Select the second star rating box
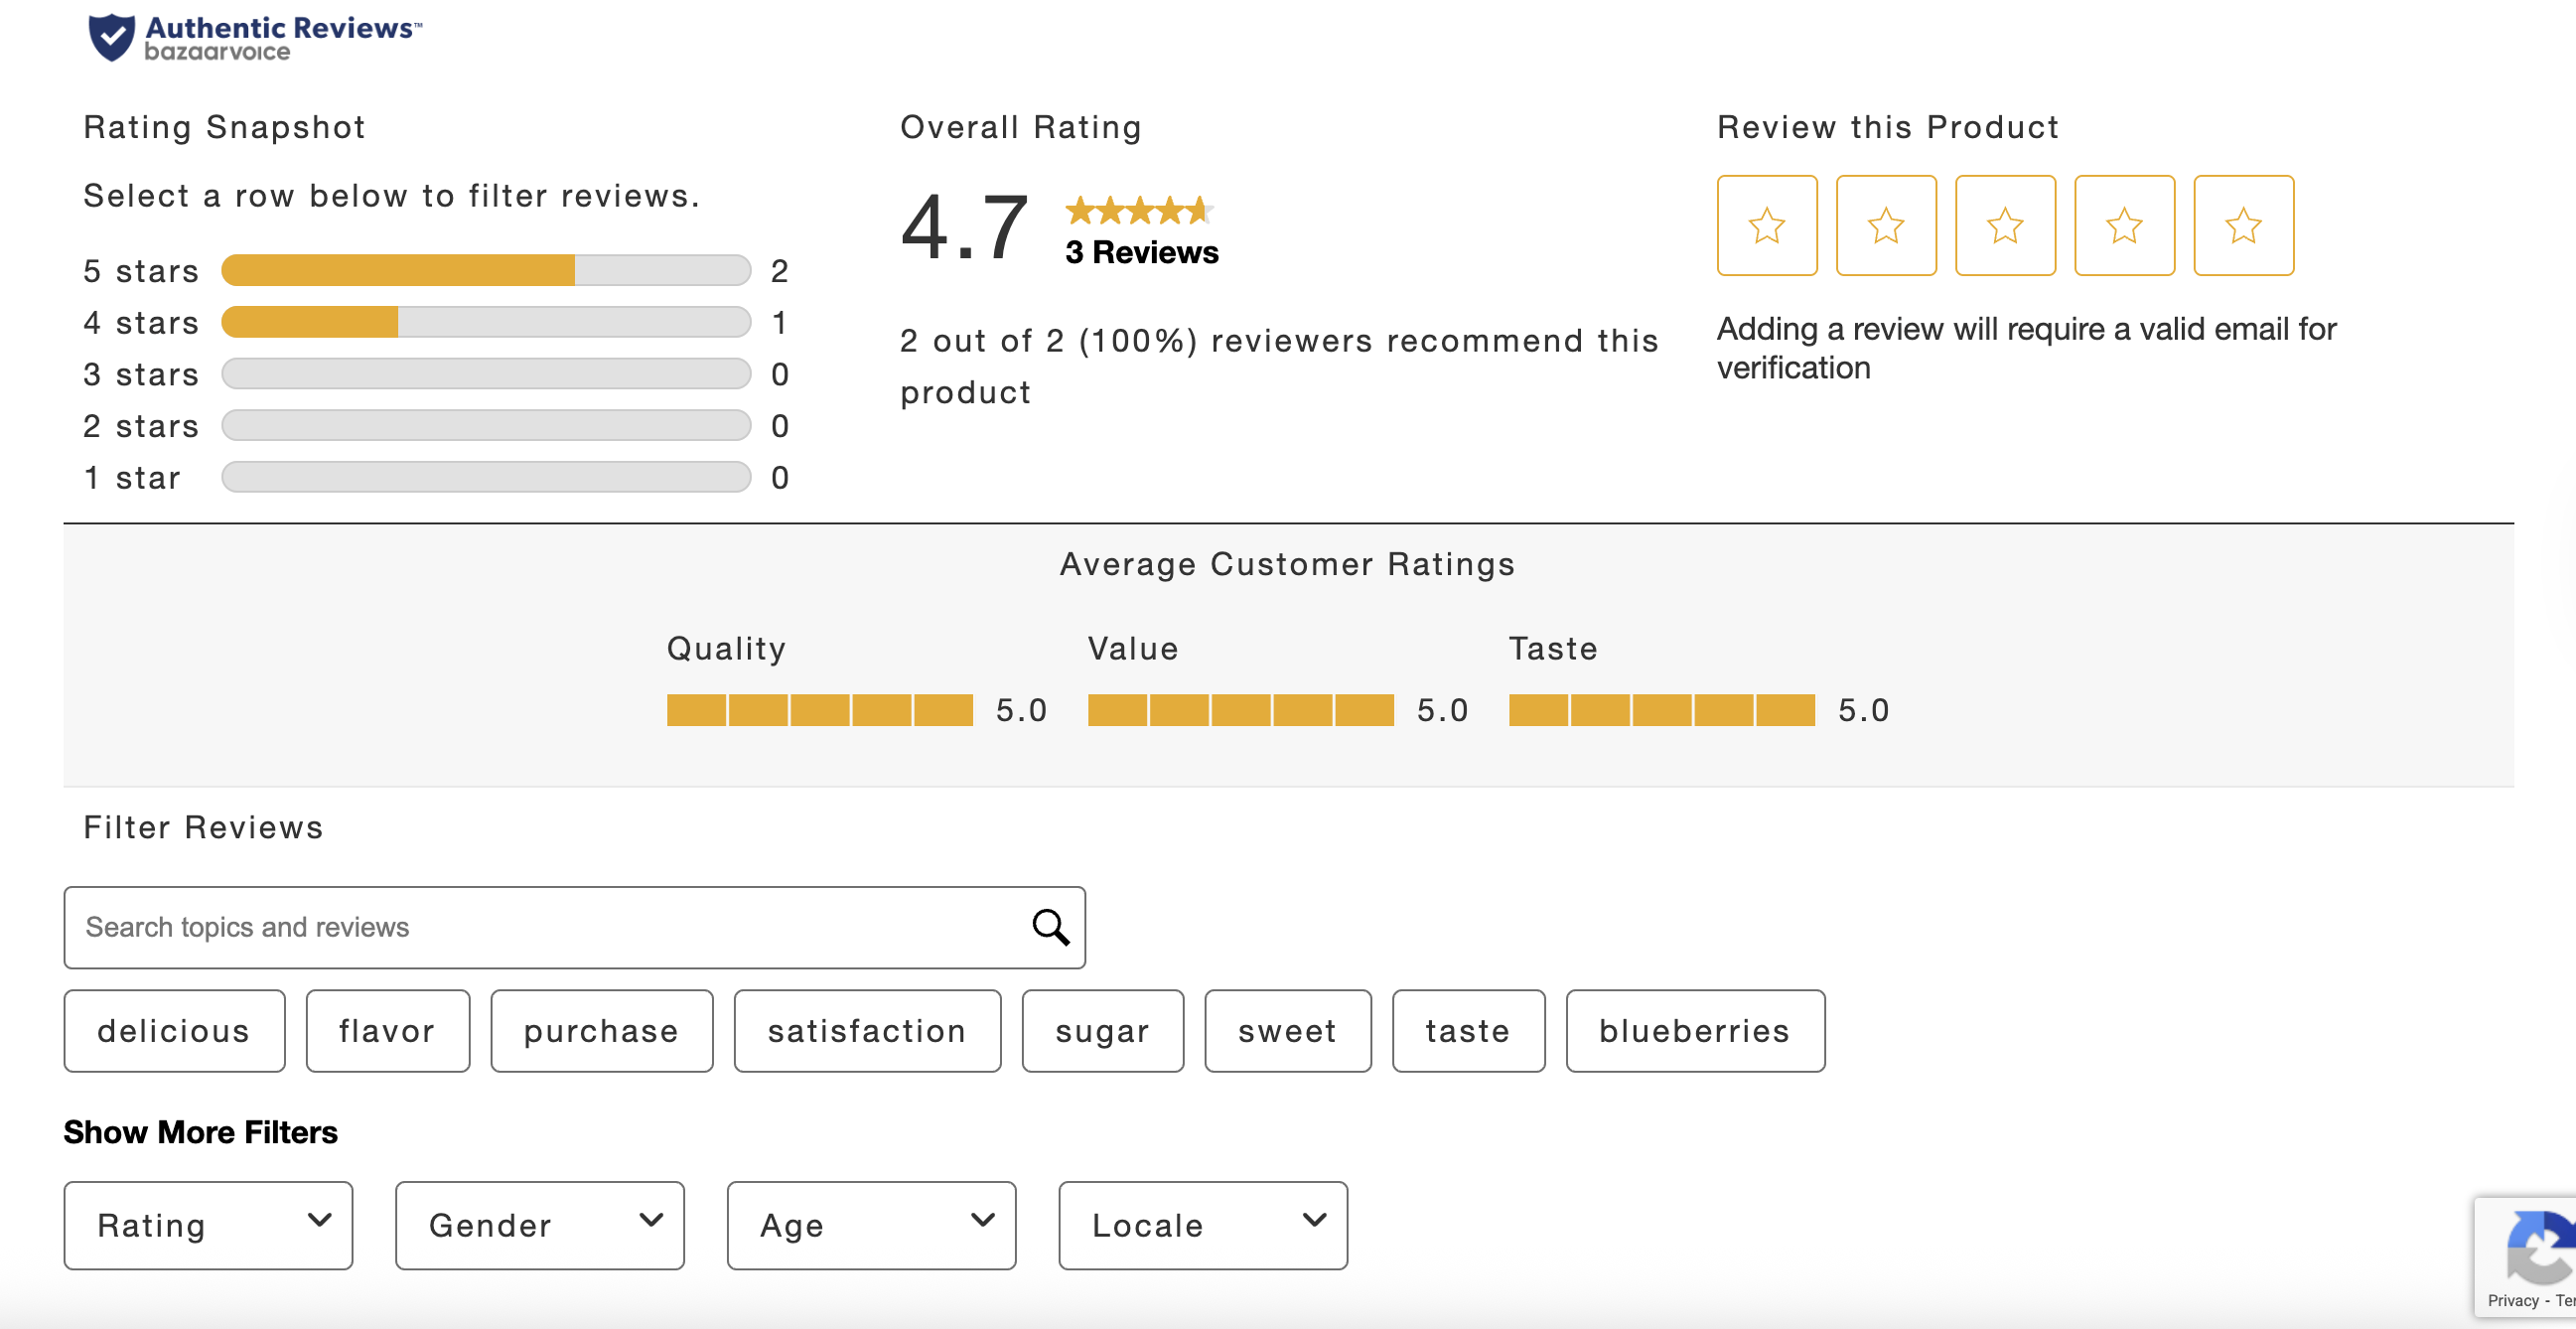This screenshot has height=1329, width=2576. (x=1885, y=226)
